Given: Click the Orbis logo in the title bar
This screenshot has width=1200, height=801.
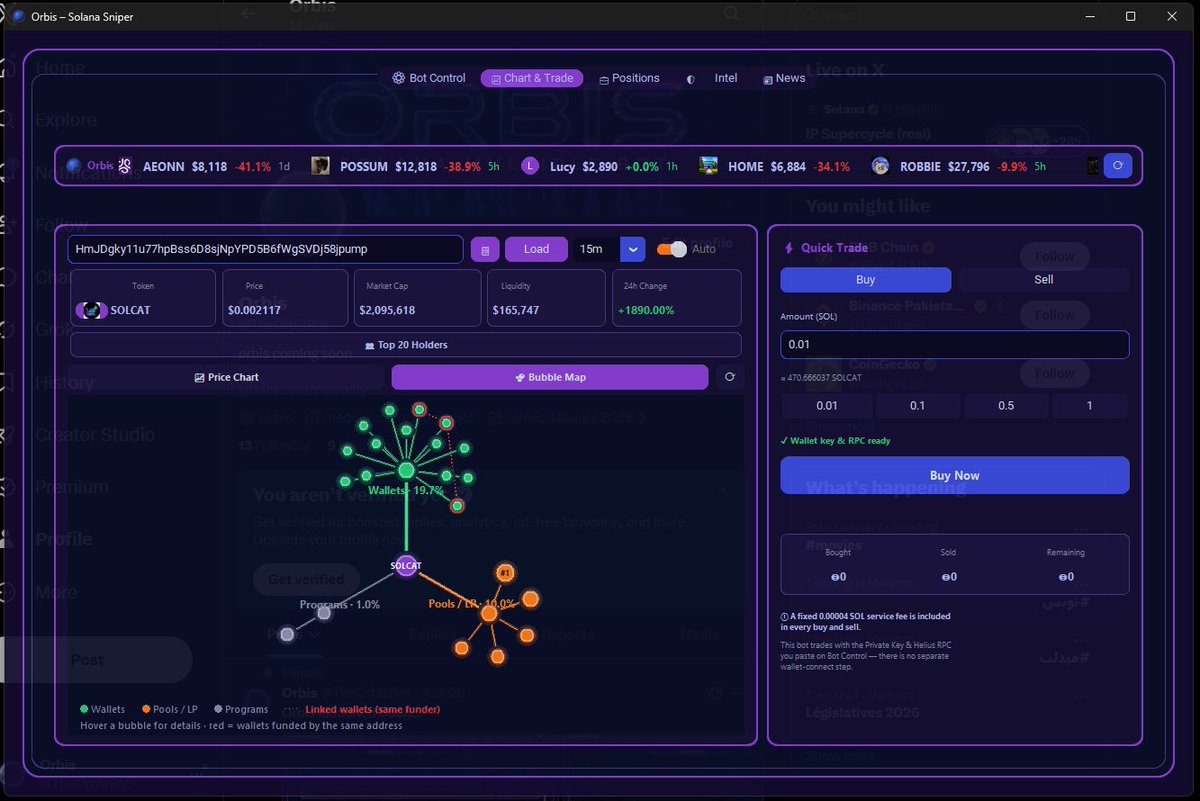Looking at the screenshot, I should tap(17, 16).
